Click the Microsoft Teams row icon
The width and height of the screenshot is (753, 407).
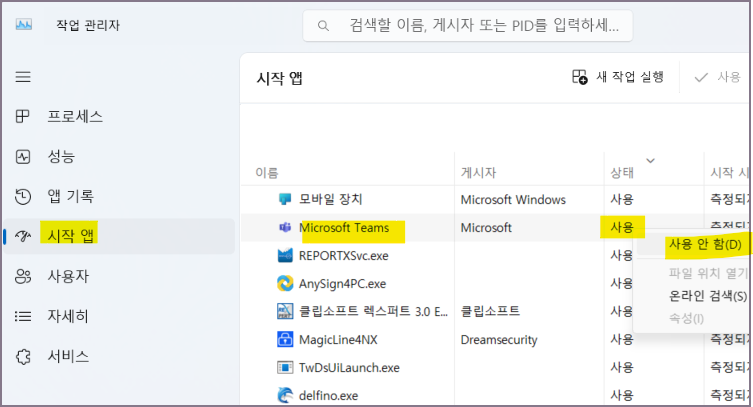285,227
